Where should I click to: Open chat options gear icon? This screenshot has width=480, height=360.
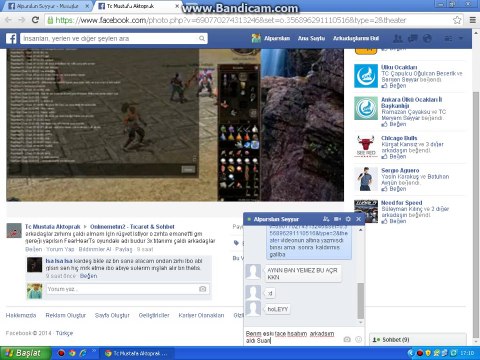pos(348,219)
